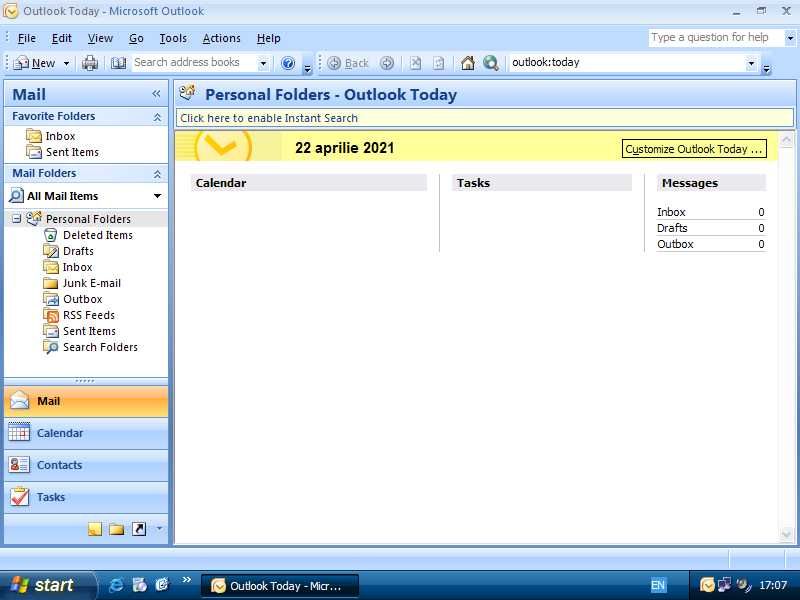Open the address bar dropdown arrow
800x600 pixels.
(x=751, y=63)
